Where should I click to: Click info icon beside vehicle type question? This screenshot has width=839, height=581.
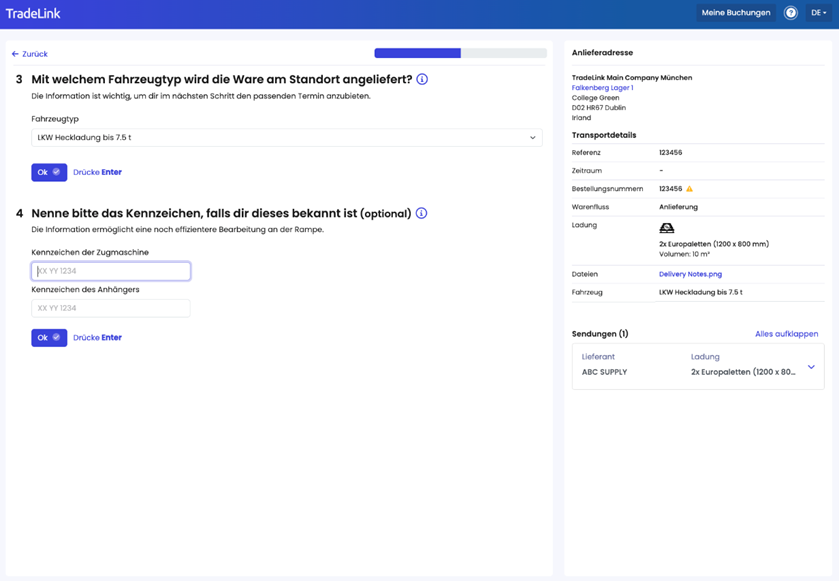pos(422,79)
